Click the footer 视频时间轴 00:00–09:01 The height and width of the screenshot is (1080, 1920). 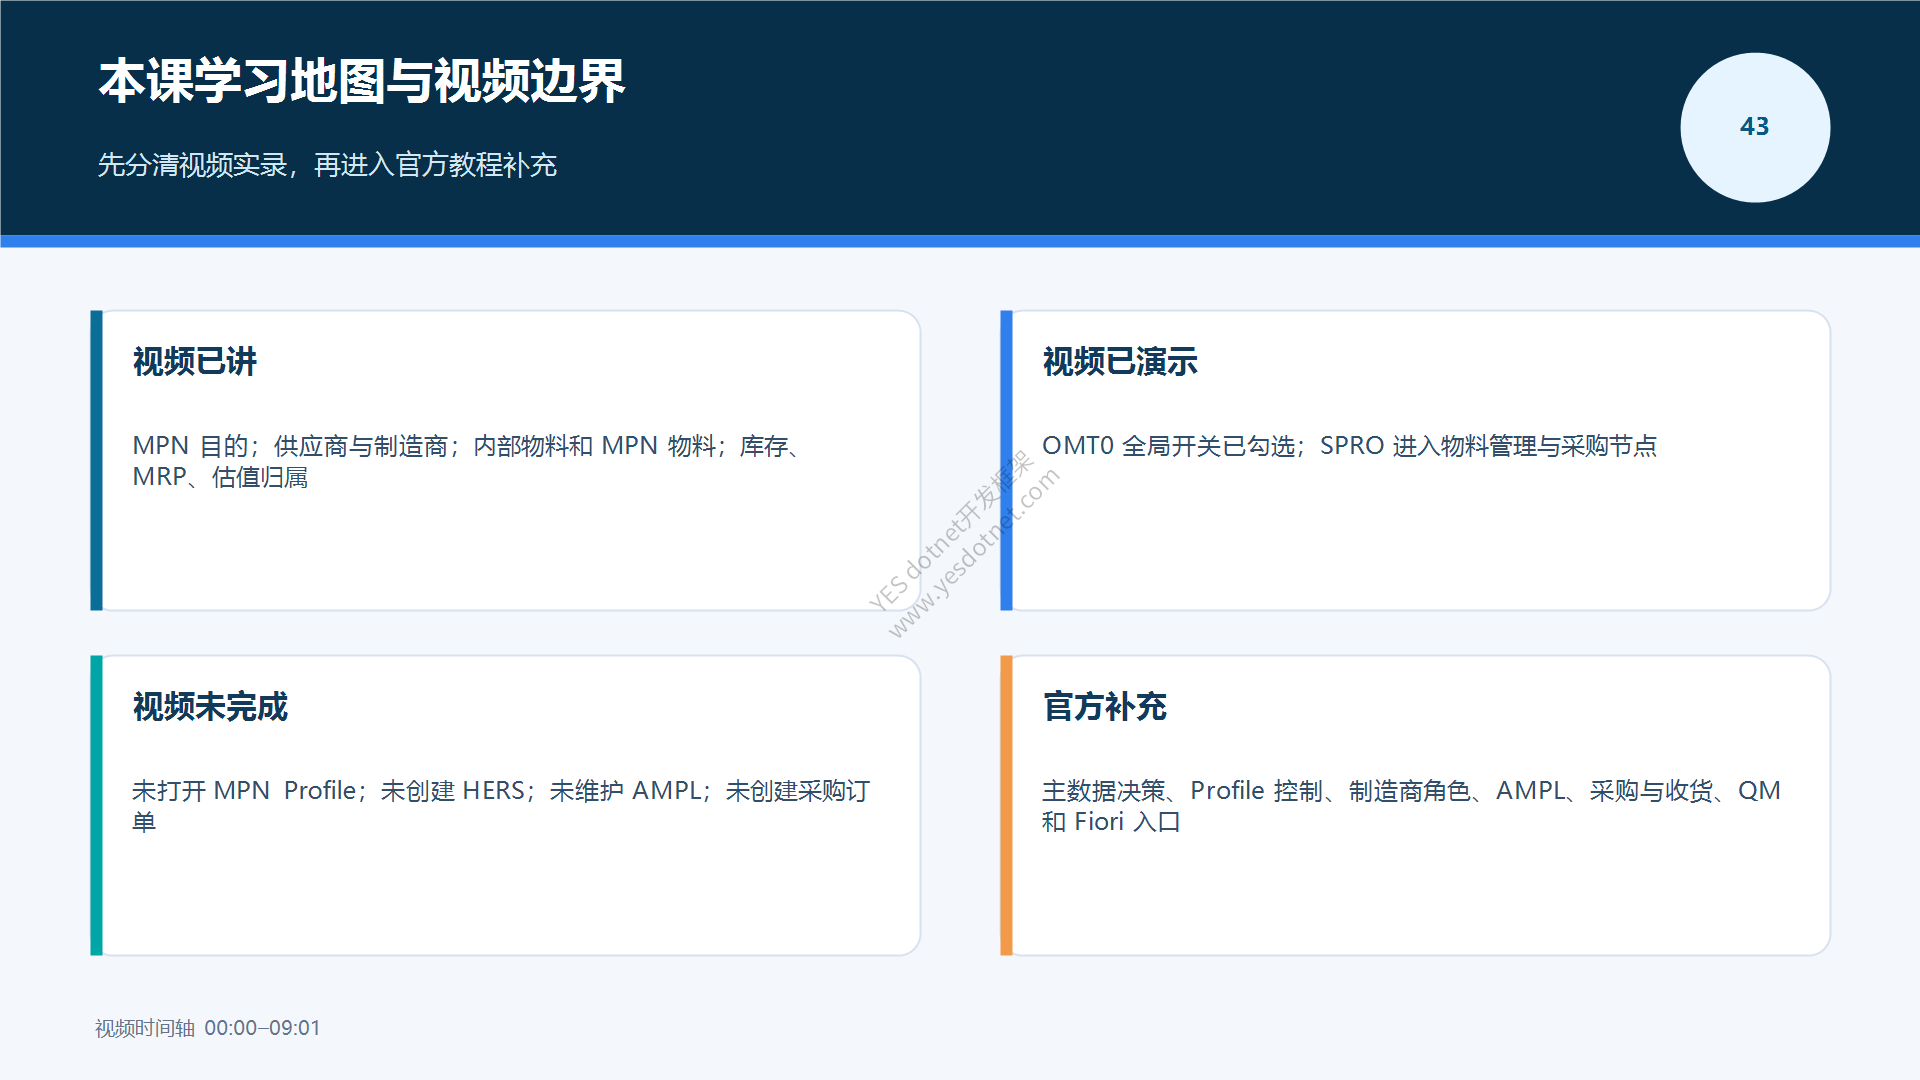click(208, 1028)
